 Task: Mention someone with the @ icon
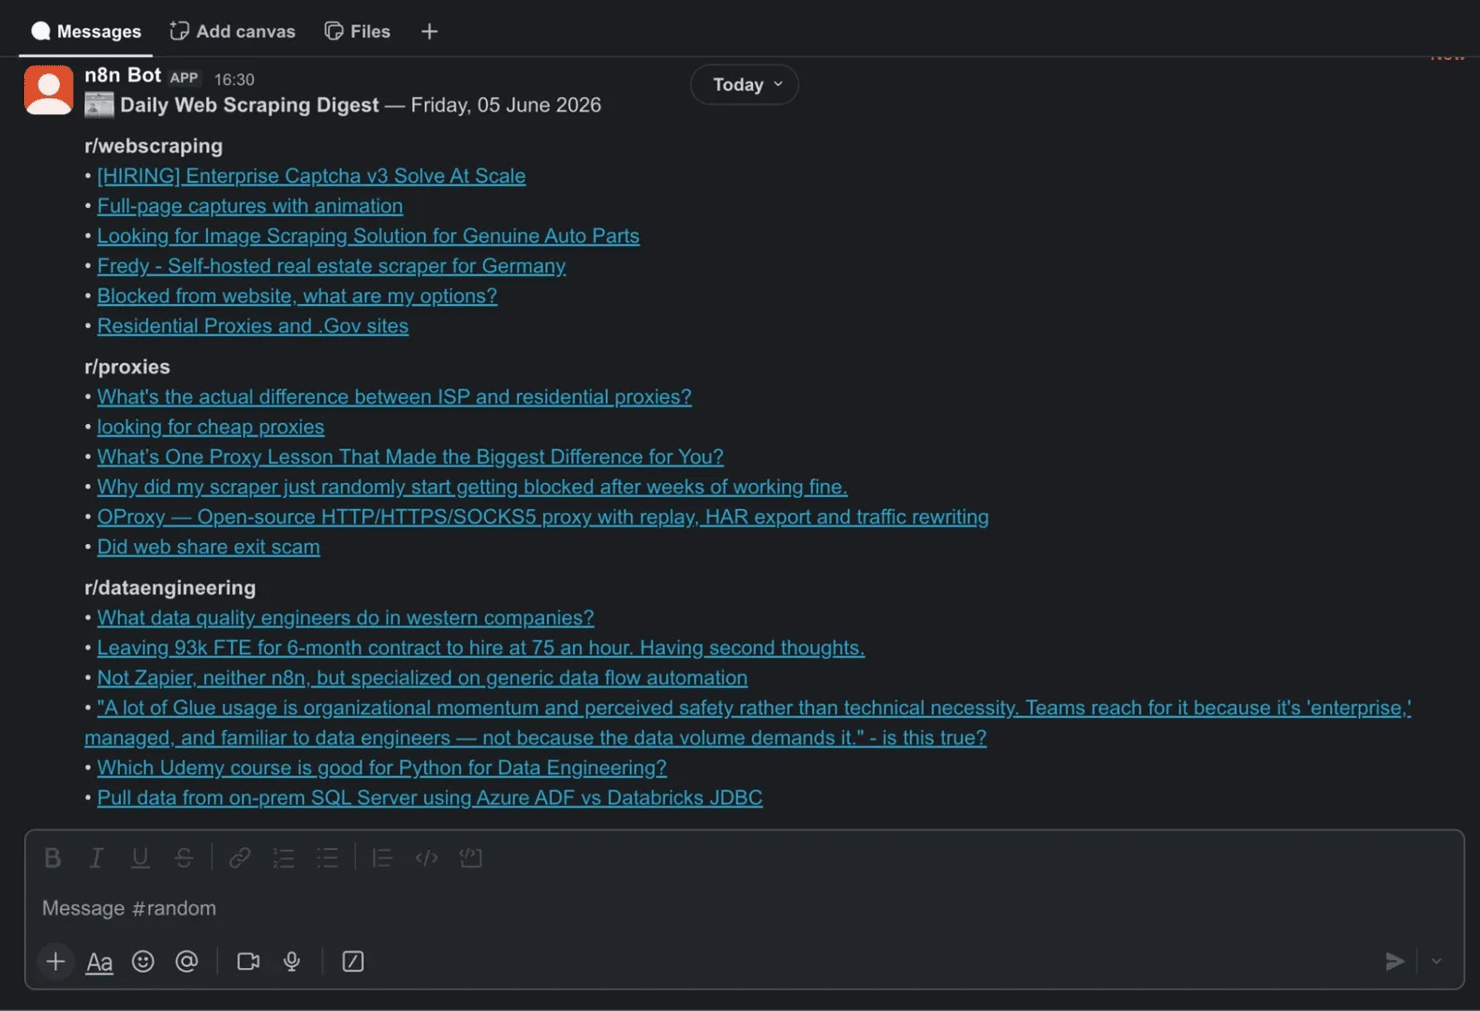click(187, 962)
